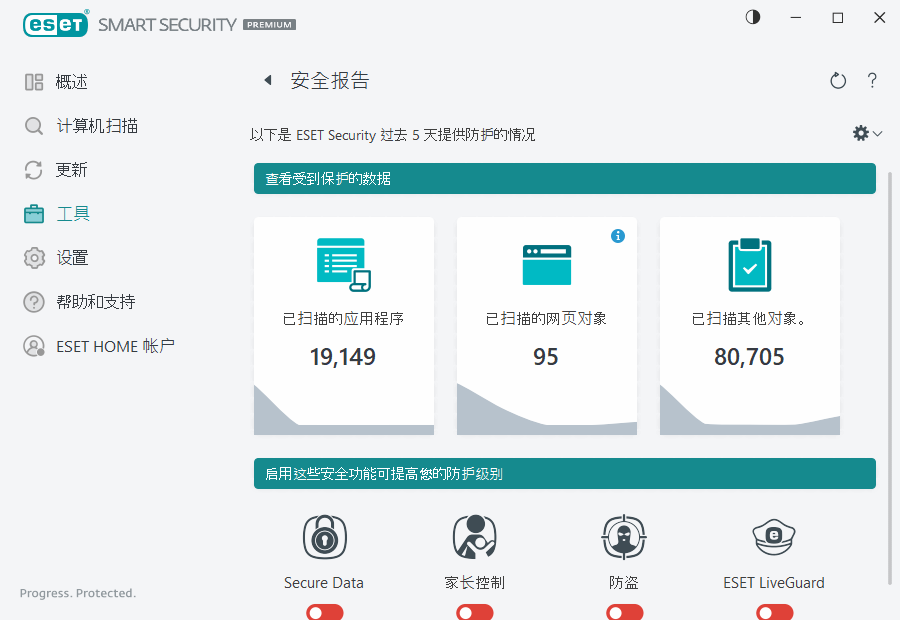Toggle the dark mode contrast icon
Screen dimensions: 900x620
(751, 17)
